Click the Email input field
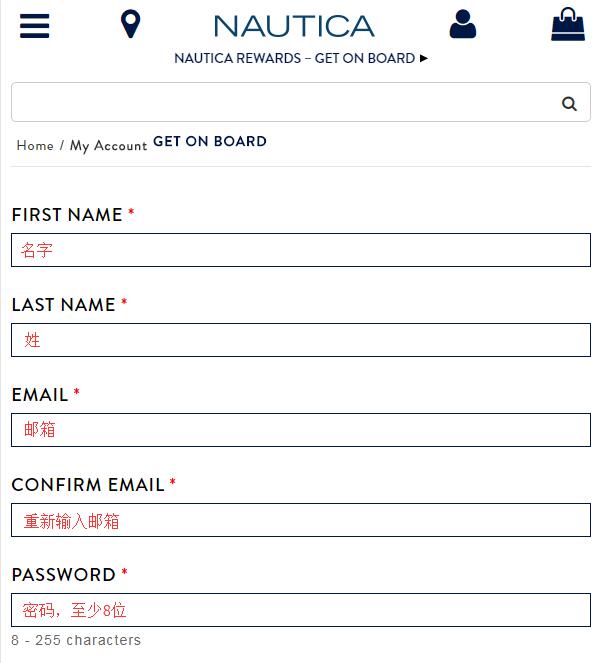The image size is (600, 663). (x=301, y=430)
